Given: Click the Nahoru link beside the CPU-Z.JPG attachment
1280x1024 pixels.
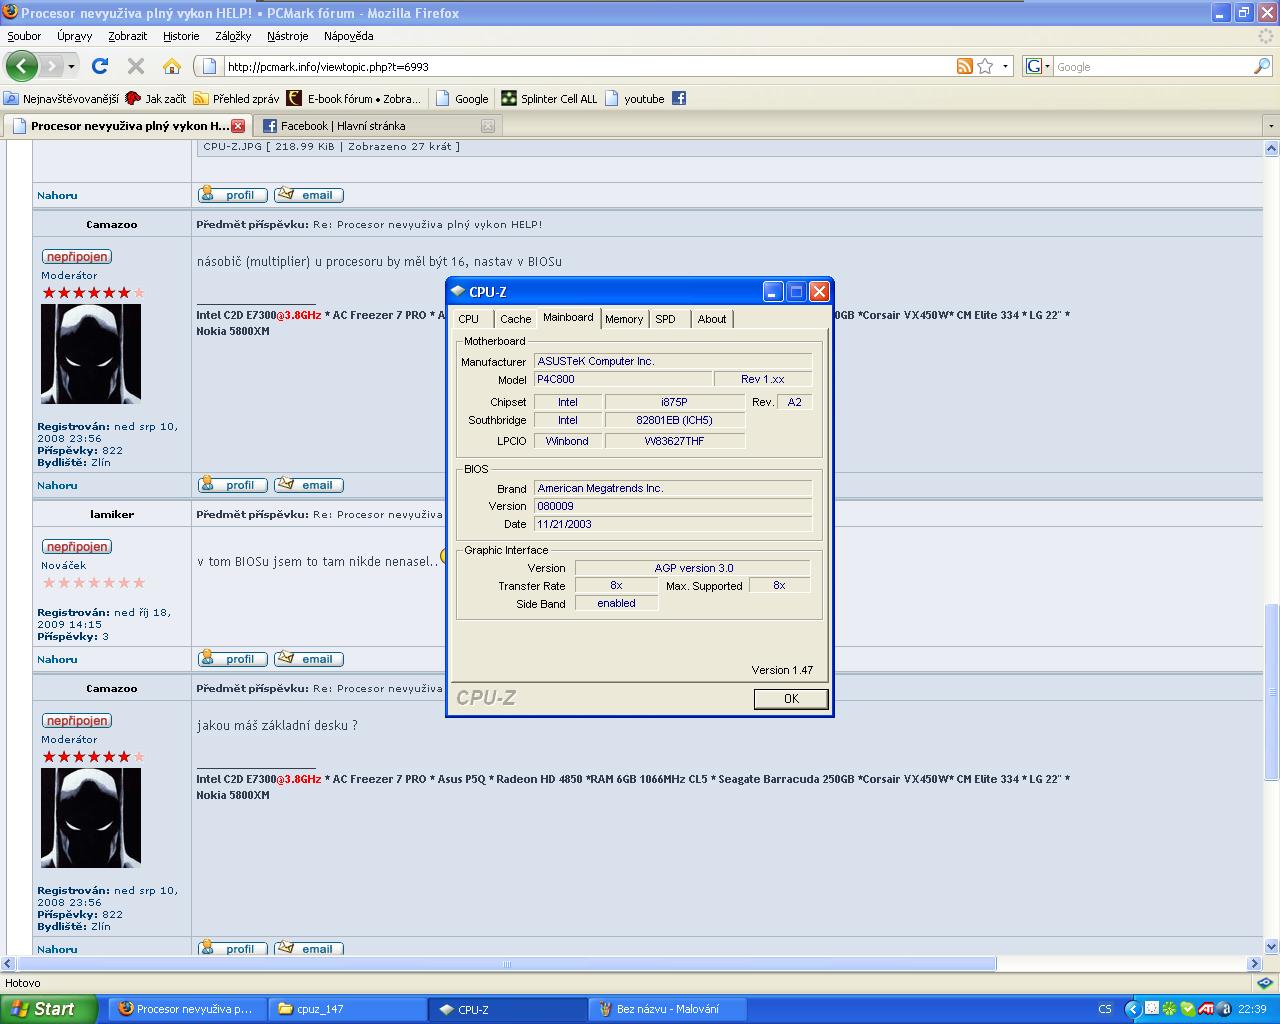Looking at the screenshot, I should 57,196.
